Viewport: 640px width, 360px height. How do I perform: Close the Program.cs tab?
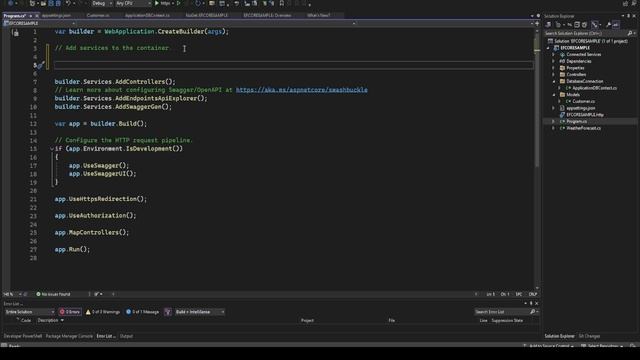click(x=37, y=16)
